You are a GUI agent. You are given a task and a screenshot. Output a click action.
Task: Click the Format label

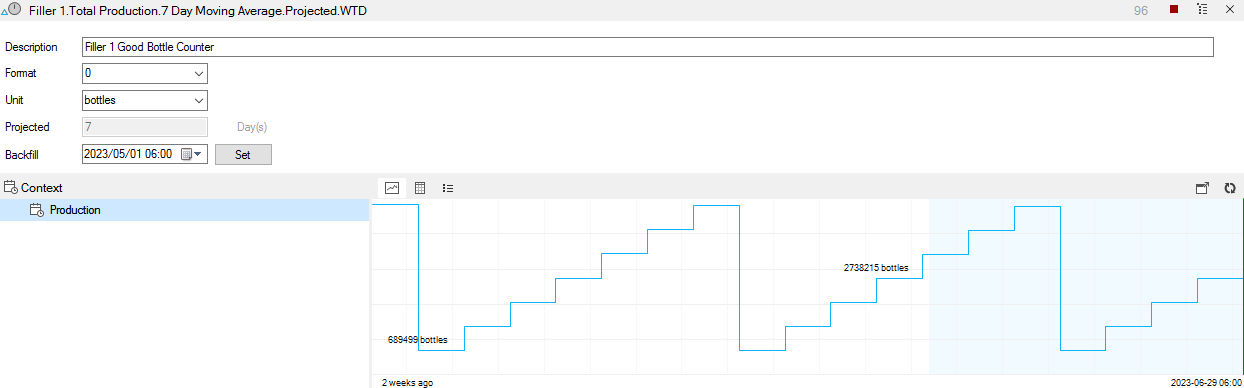pos(21,73)
